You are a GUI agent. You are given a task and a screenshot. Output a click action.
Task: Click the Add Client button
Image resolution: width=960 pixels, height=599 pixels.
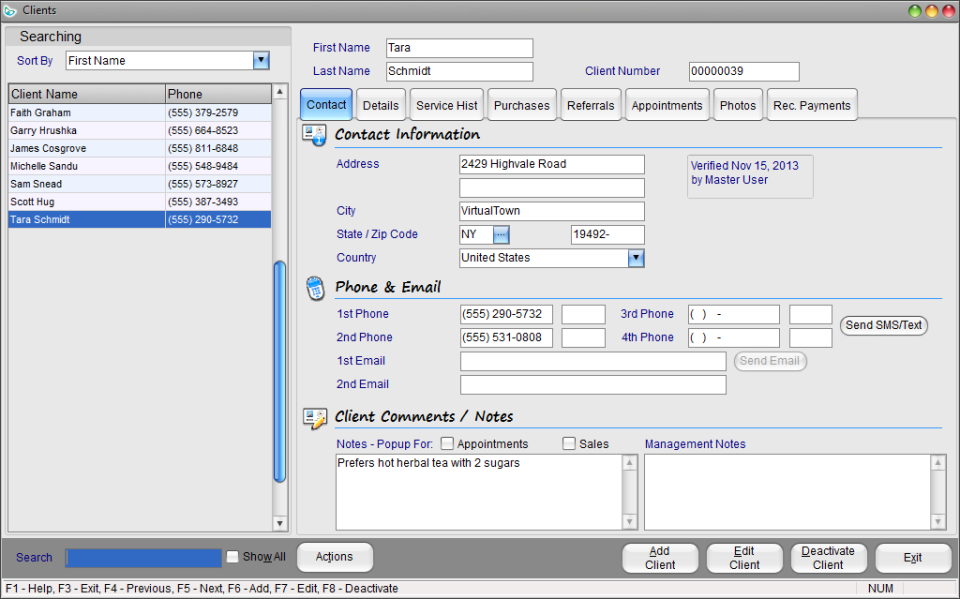[660, 558]
